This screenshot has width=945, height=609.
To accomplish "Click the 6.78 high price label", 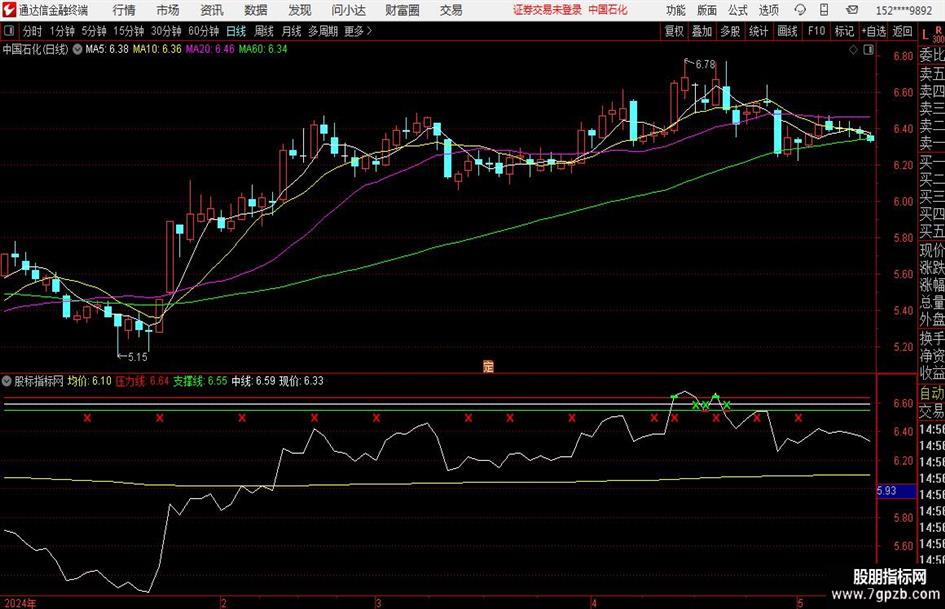I will [705, 64].
